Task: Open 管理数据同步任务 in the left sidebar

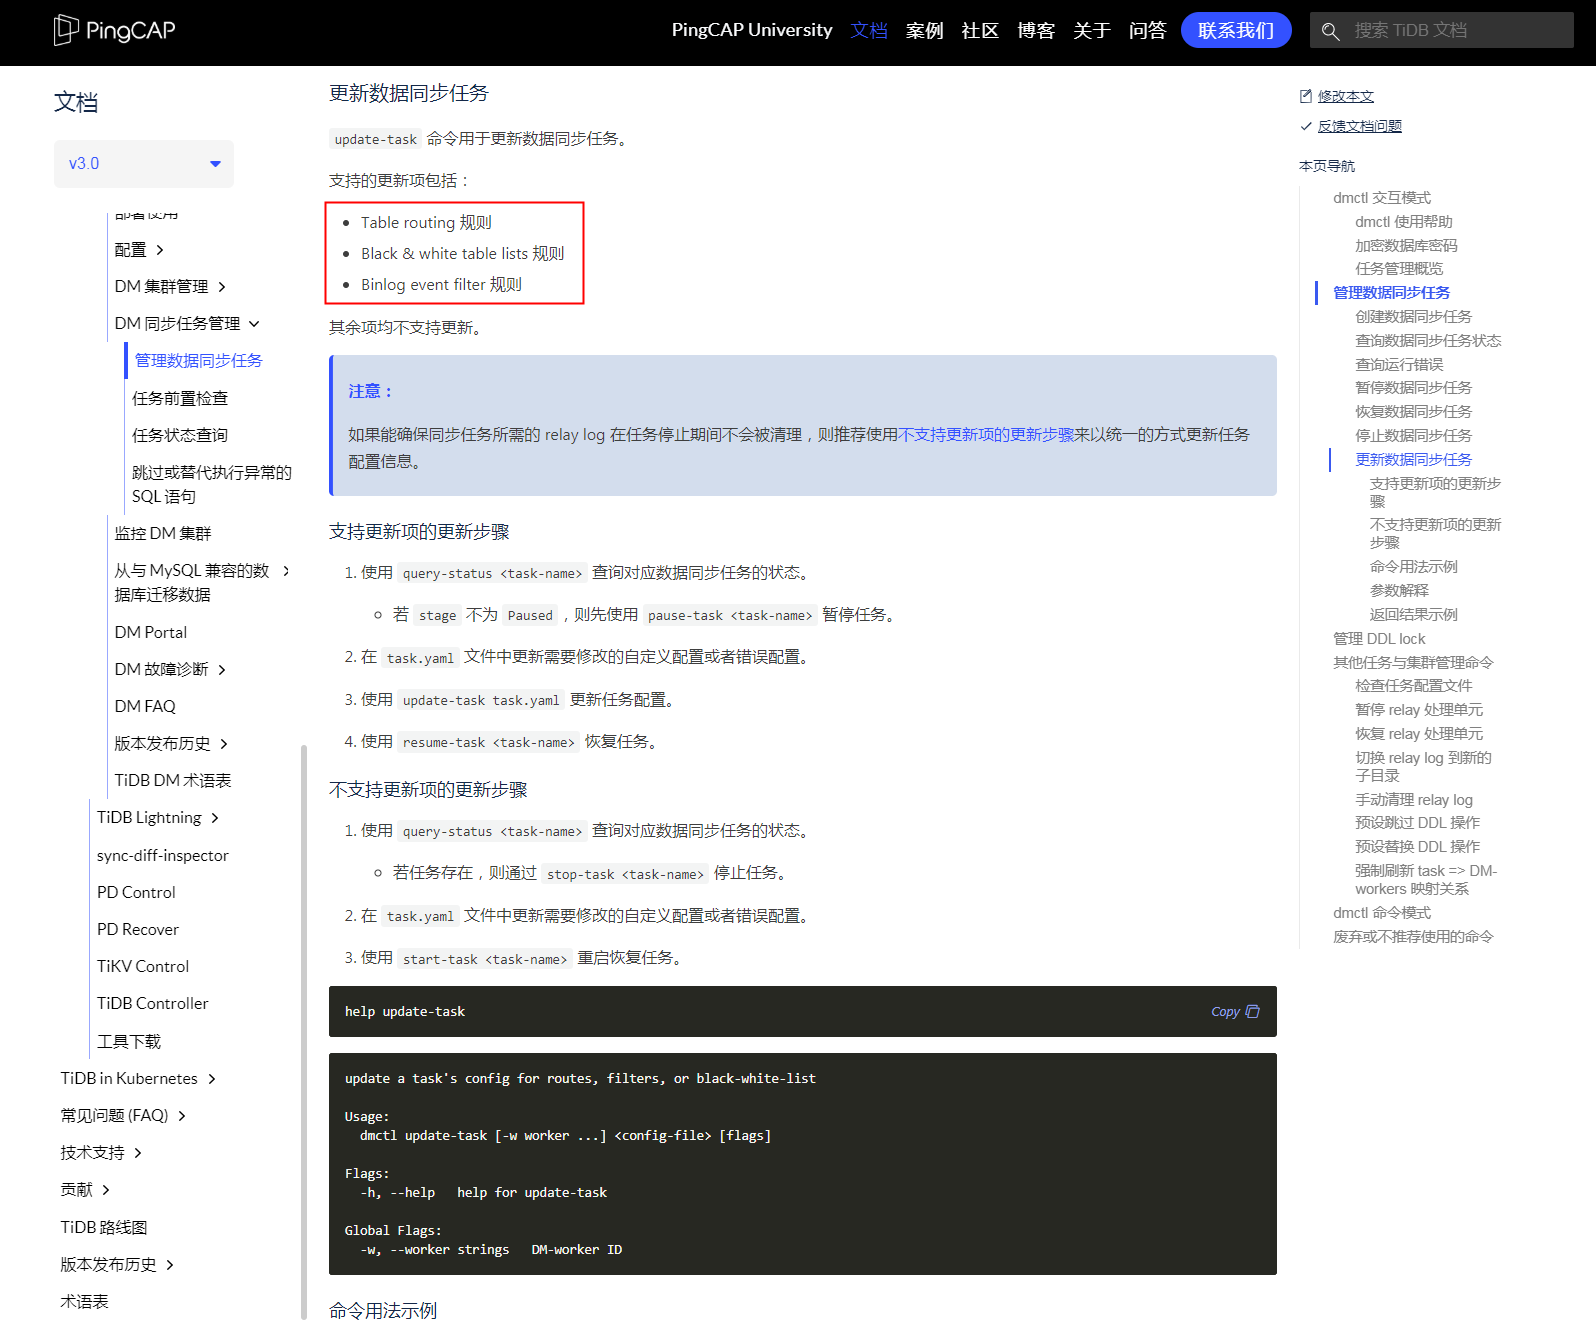Action: tap(199, 361)
